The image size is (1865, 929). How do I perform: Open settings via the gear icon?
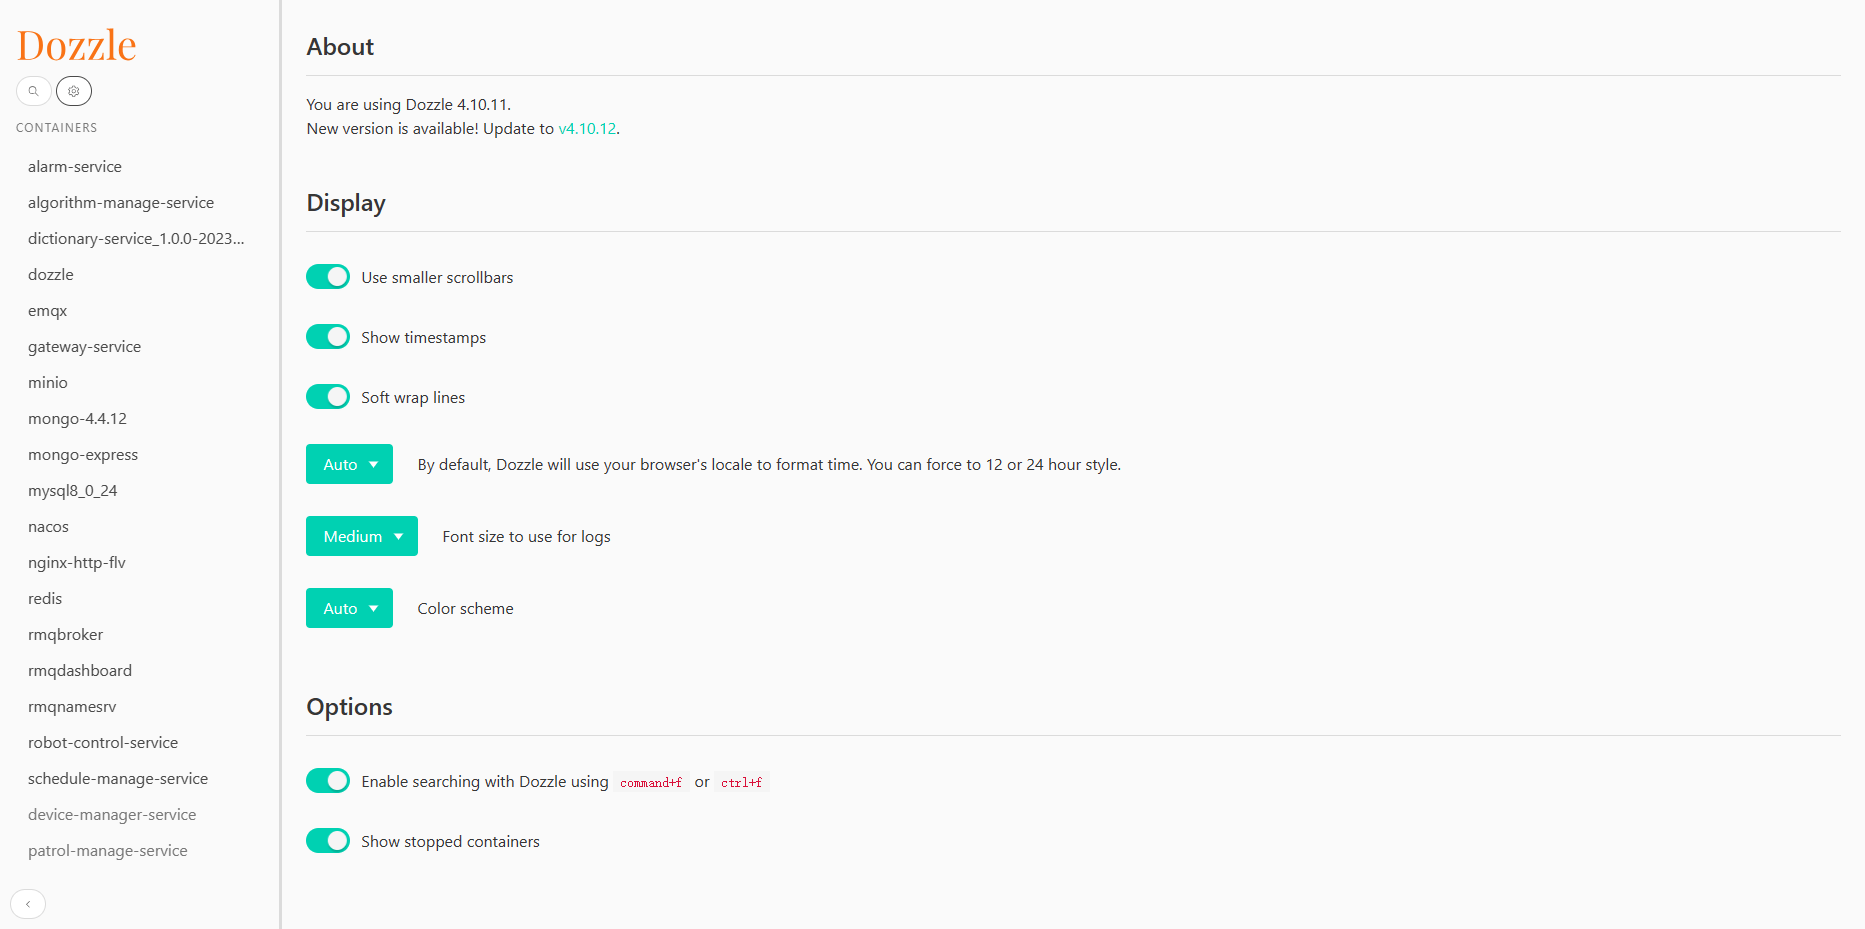tap(74, 91)
